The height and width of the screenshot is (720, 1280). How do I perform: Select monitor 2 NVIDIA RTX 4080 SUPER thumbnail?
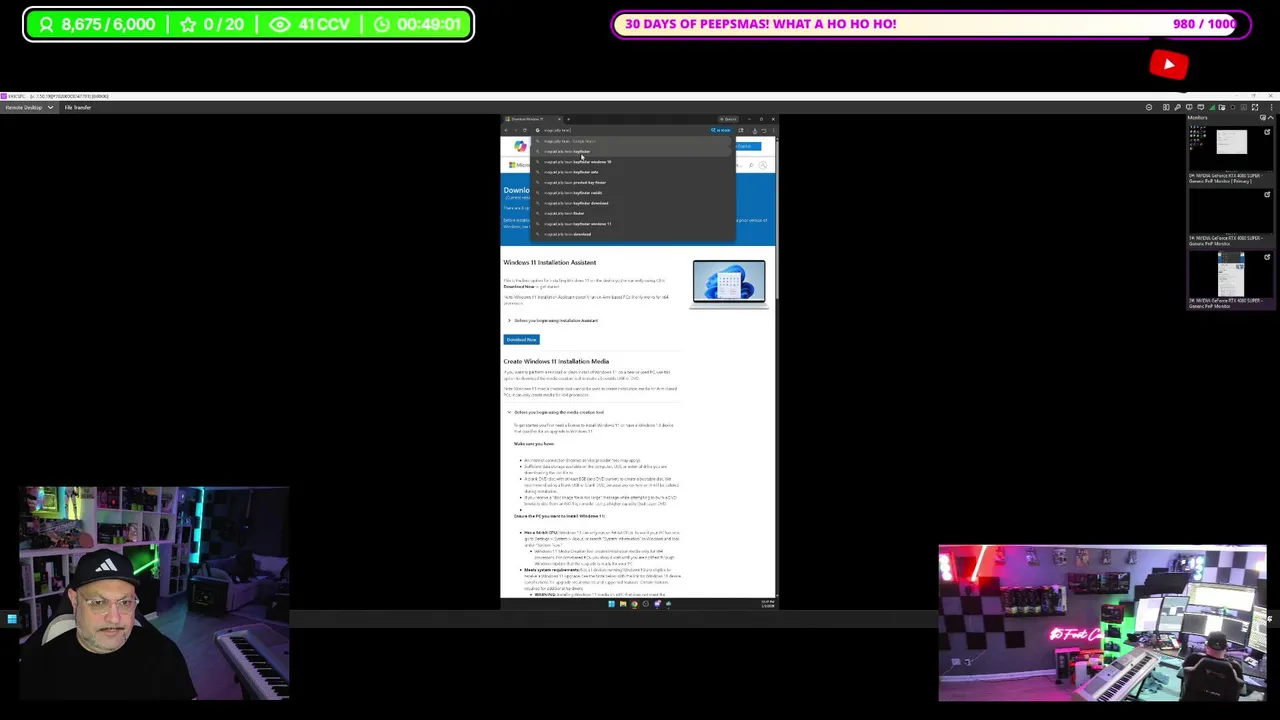pyautogui.click(x=1232, y=274)
